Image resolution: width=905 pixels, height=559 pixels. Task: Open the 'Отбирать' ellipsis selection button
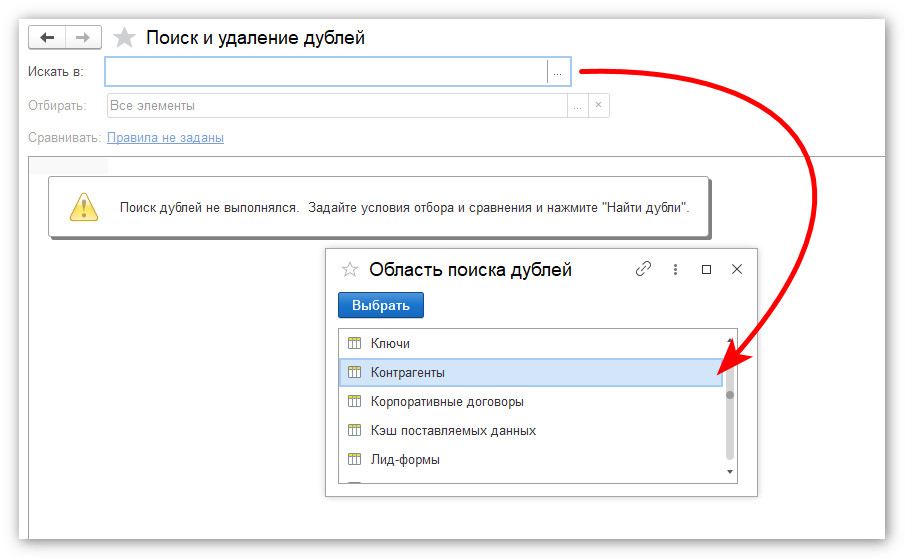tap(578, 106)
